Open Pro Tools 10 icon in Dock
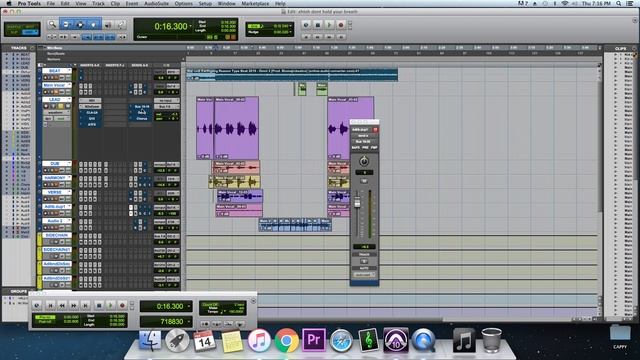Viewport: 640px width, 360px height. 396,340
